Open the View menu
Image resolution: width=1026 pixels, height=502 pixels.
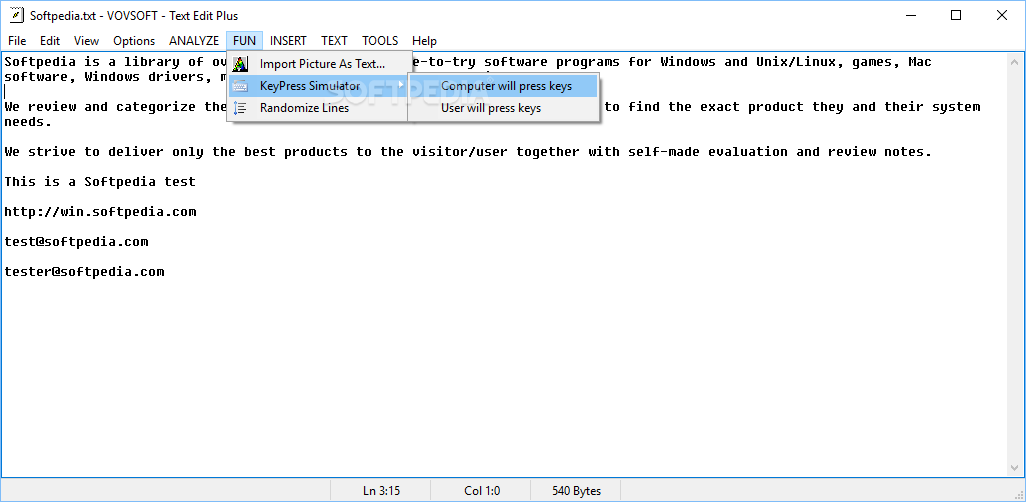86,41
